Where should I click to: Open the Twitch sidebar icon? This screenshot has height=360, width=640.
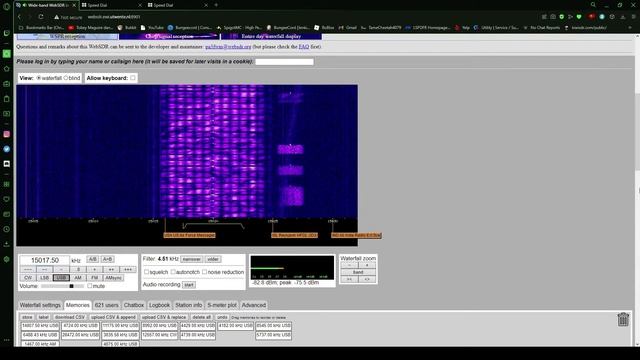tap(7, 33)
